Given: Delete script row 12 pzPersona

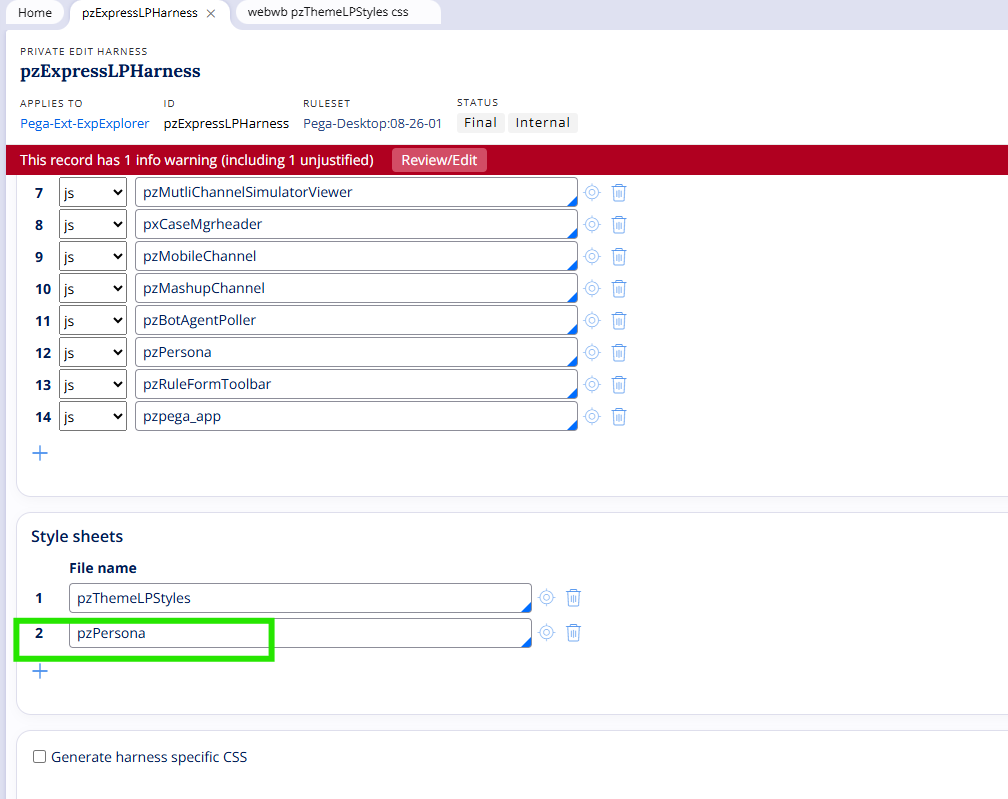Looking at the screenshot, I should (x=619, y=352).
